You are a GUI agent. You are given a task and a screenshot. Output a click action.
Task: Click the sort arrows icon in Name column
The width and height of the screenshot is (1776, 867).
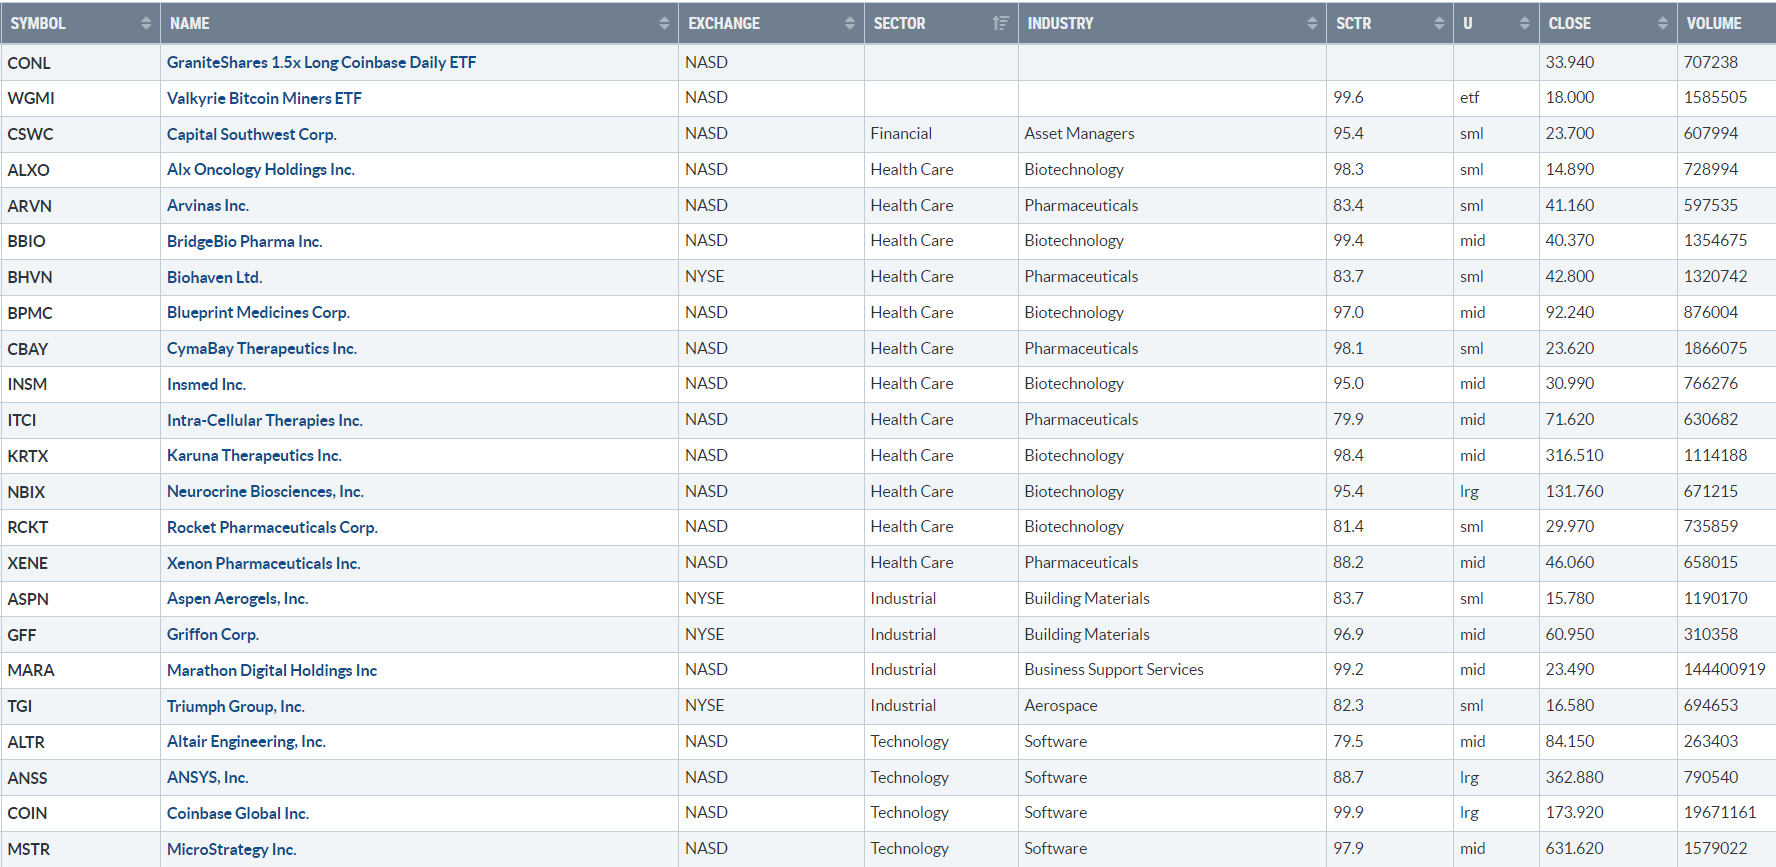[x=664, y=23]
